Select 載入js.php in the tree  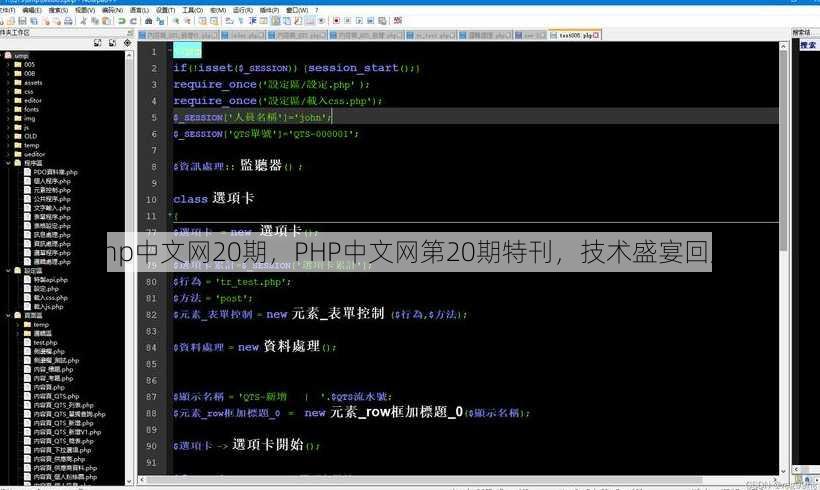49,306
